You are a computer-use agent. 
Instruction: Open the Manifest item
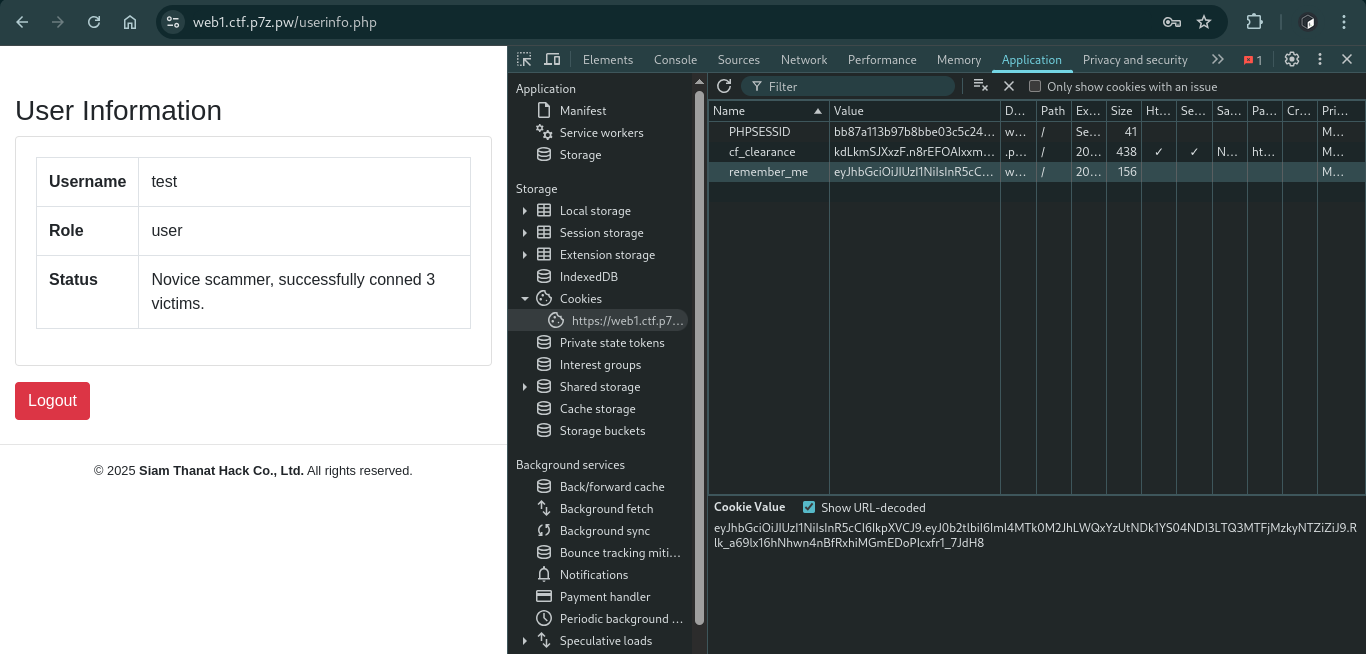coord(583,111)
